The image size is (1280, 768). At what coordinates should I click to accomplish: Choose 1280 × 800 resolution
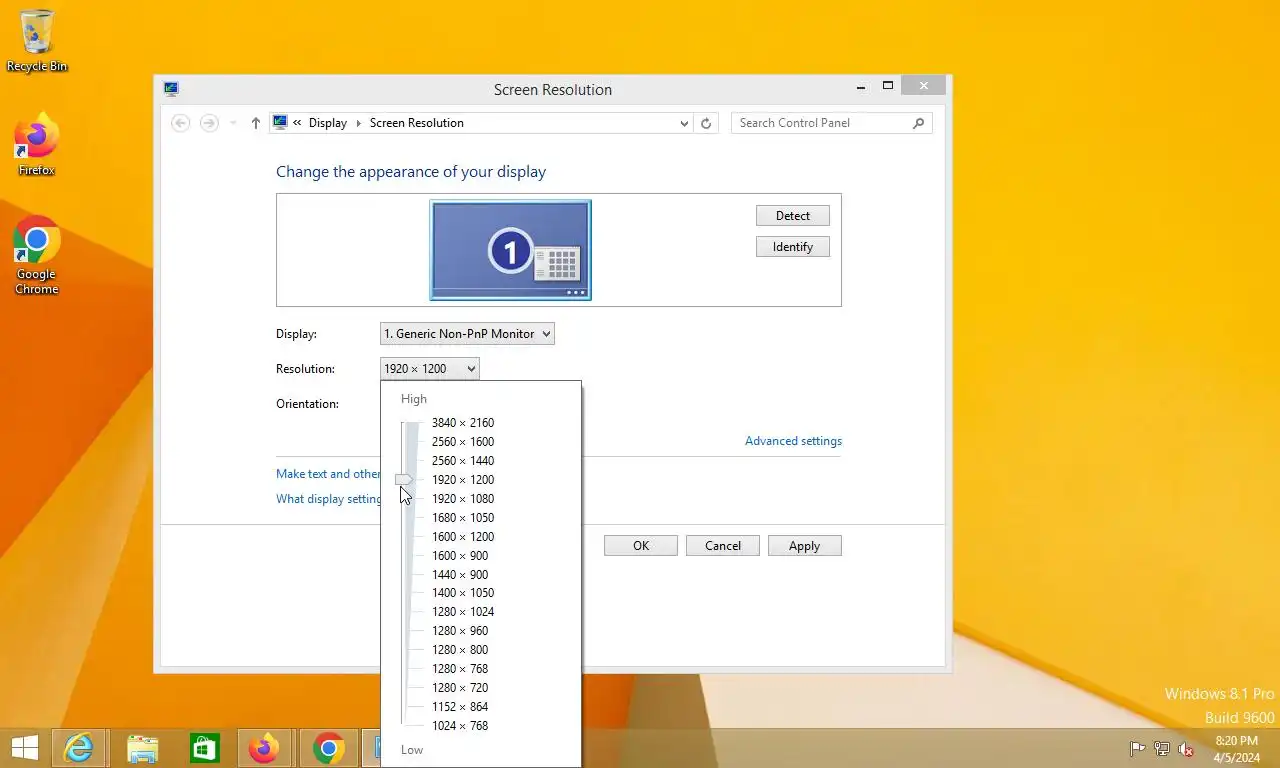460,650
